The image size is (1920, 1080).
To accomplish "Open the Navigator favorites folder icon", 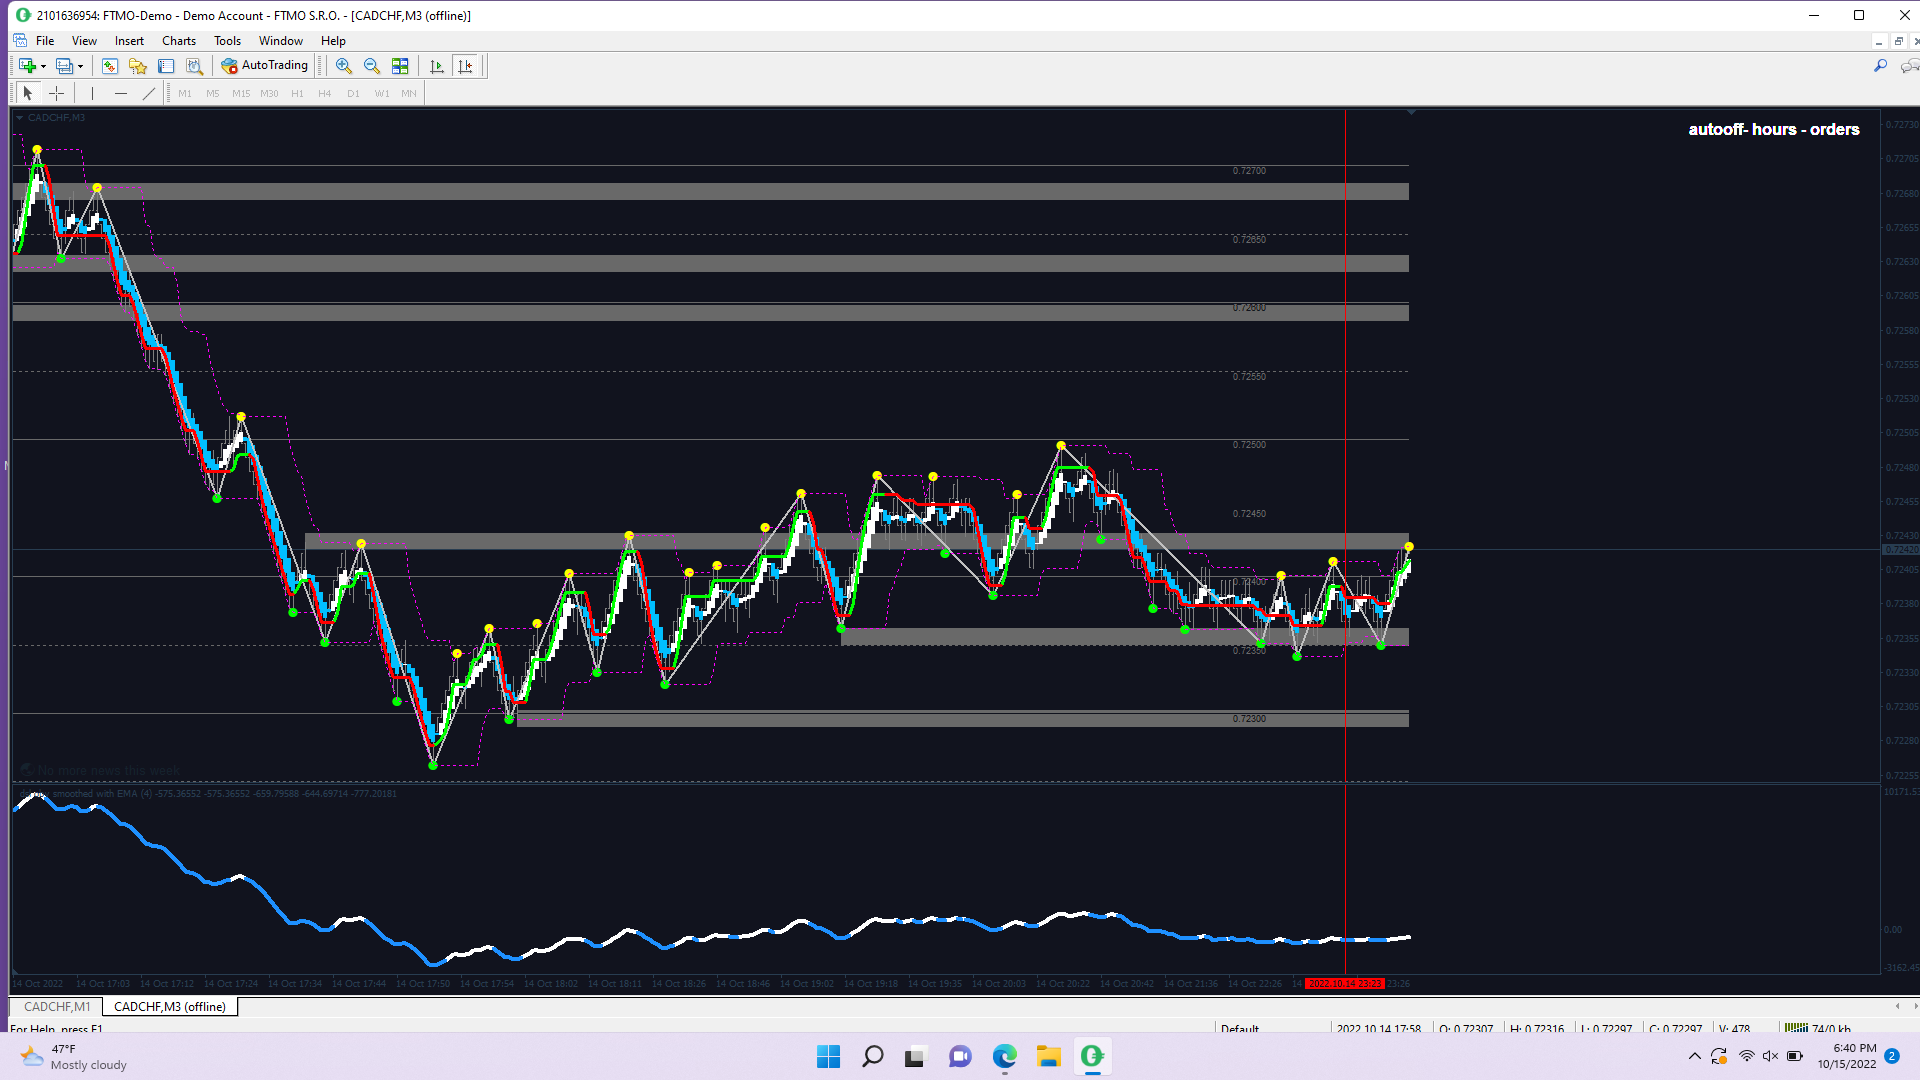I will [x=138, y=66].
